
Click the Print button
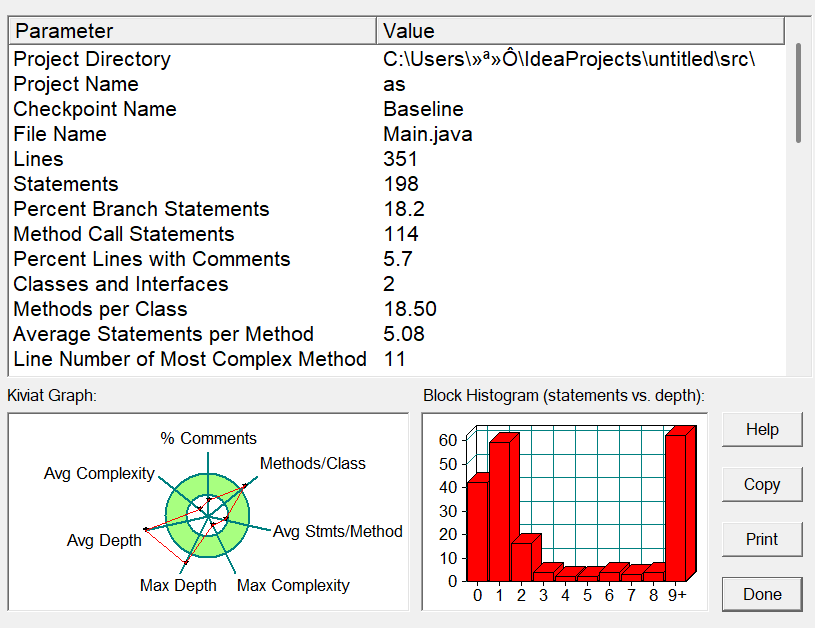[762, 539]
